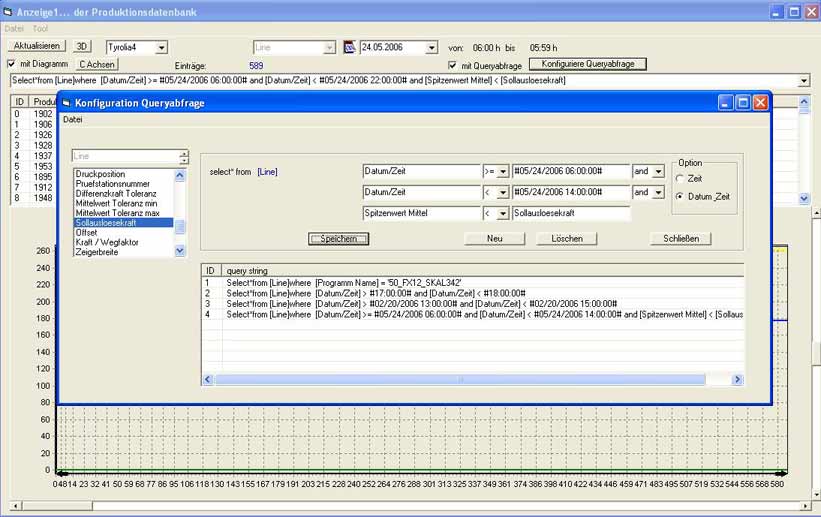Open the < operator dropdown in second row
Screen dimensions: 821x517
point(503,193)
